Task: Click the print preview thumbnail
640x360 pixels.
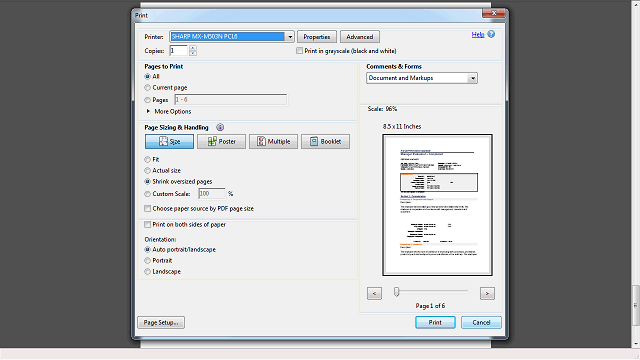Action: click(437, 205)
